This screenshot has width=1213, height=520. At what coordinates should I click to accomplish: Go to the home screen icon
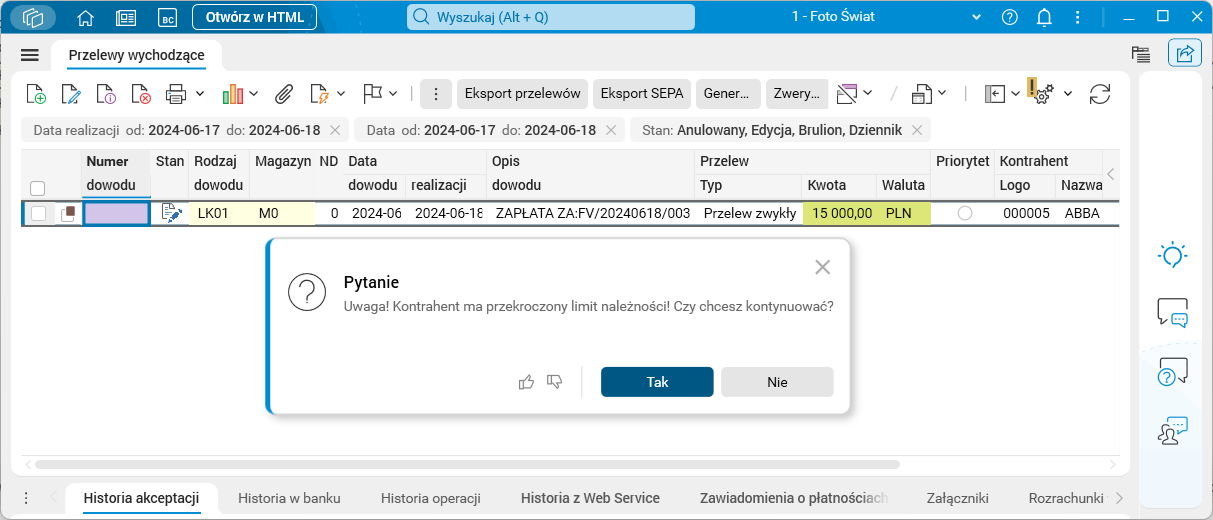click(x=86, y=17)
